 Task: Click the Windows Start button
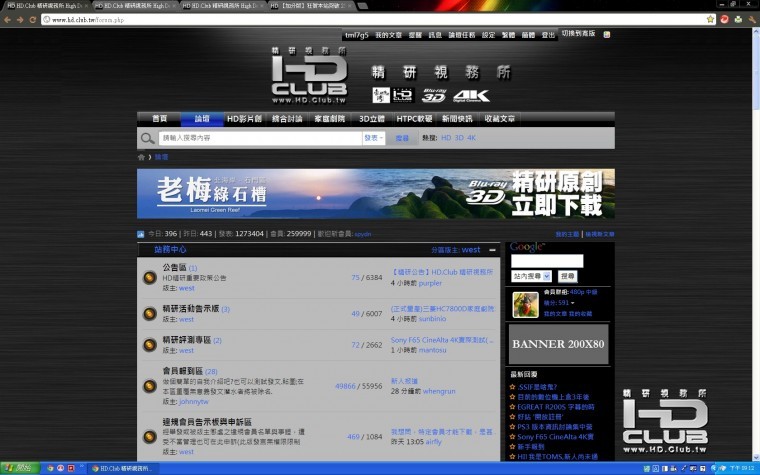[19, 468]
